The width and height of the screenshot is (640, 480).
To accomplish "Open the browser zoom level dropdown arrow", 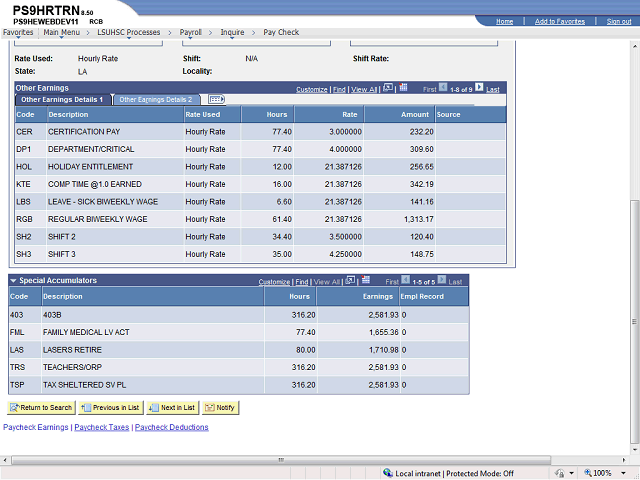I will pos(624,473).
